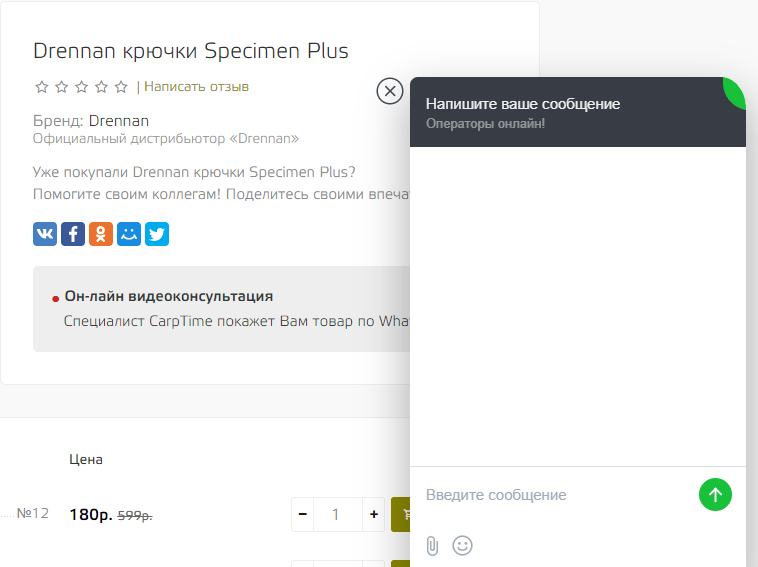This screenshot has height=567, width=758.
Task: Send chat message with green arrow
Action: coord(715,494)
